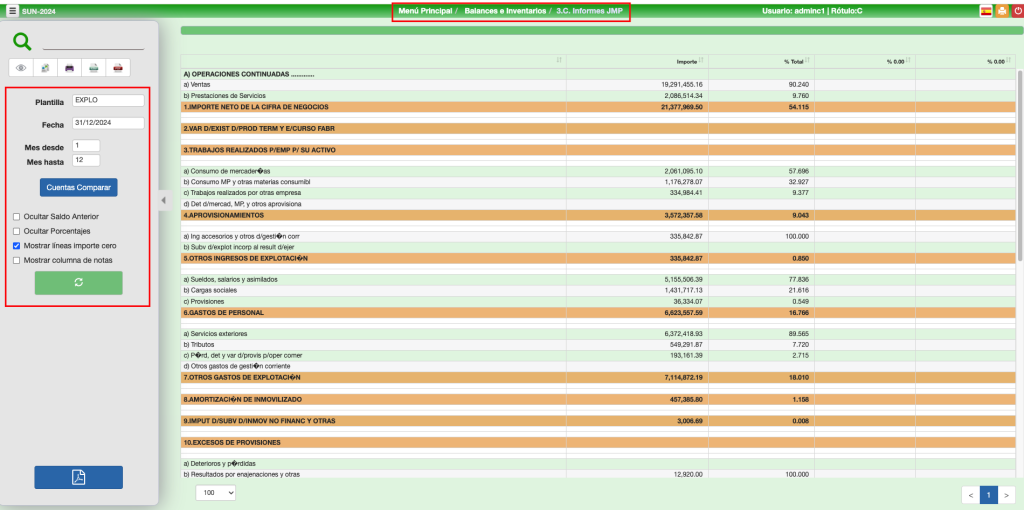Open the 100 rows-per-page dropdown
This screenshot has height=510, width=1024.
click(215, 493)
